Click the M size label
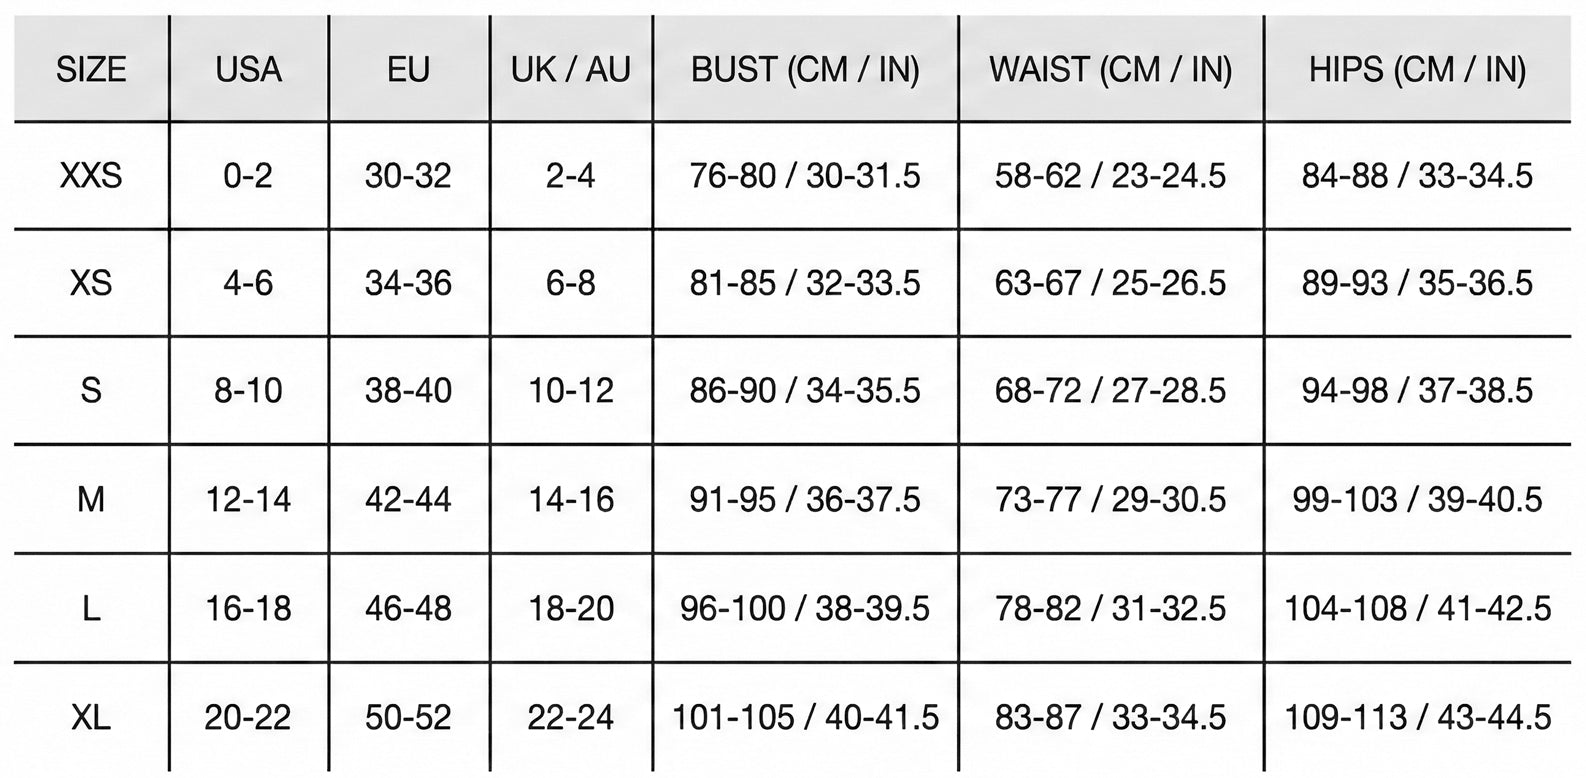The image size is (1586, 778). coord(91,499)
